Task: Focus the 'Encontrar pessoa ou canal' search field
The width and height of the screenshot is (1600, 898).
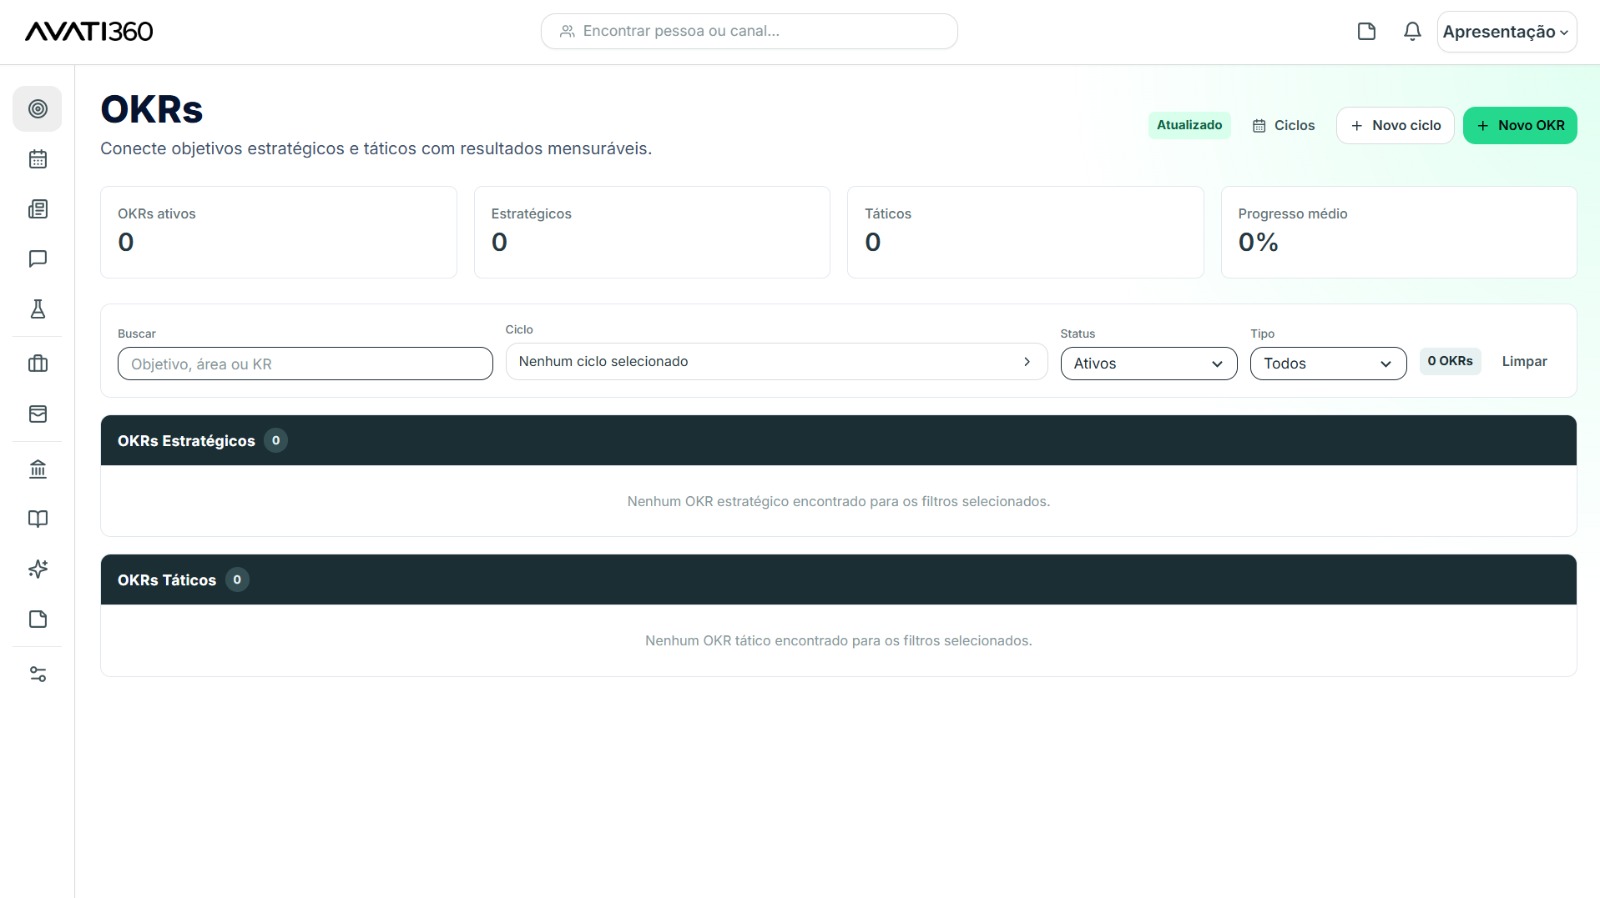Action: [749, 31]
